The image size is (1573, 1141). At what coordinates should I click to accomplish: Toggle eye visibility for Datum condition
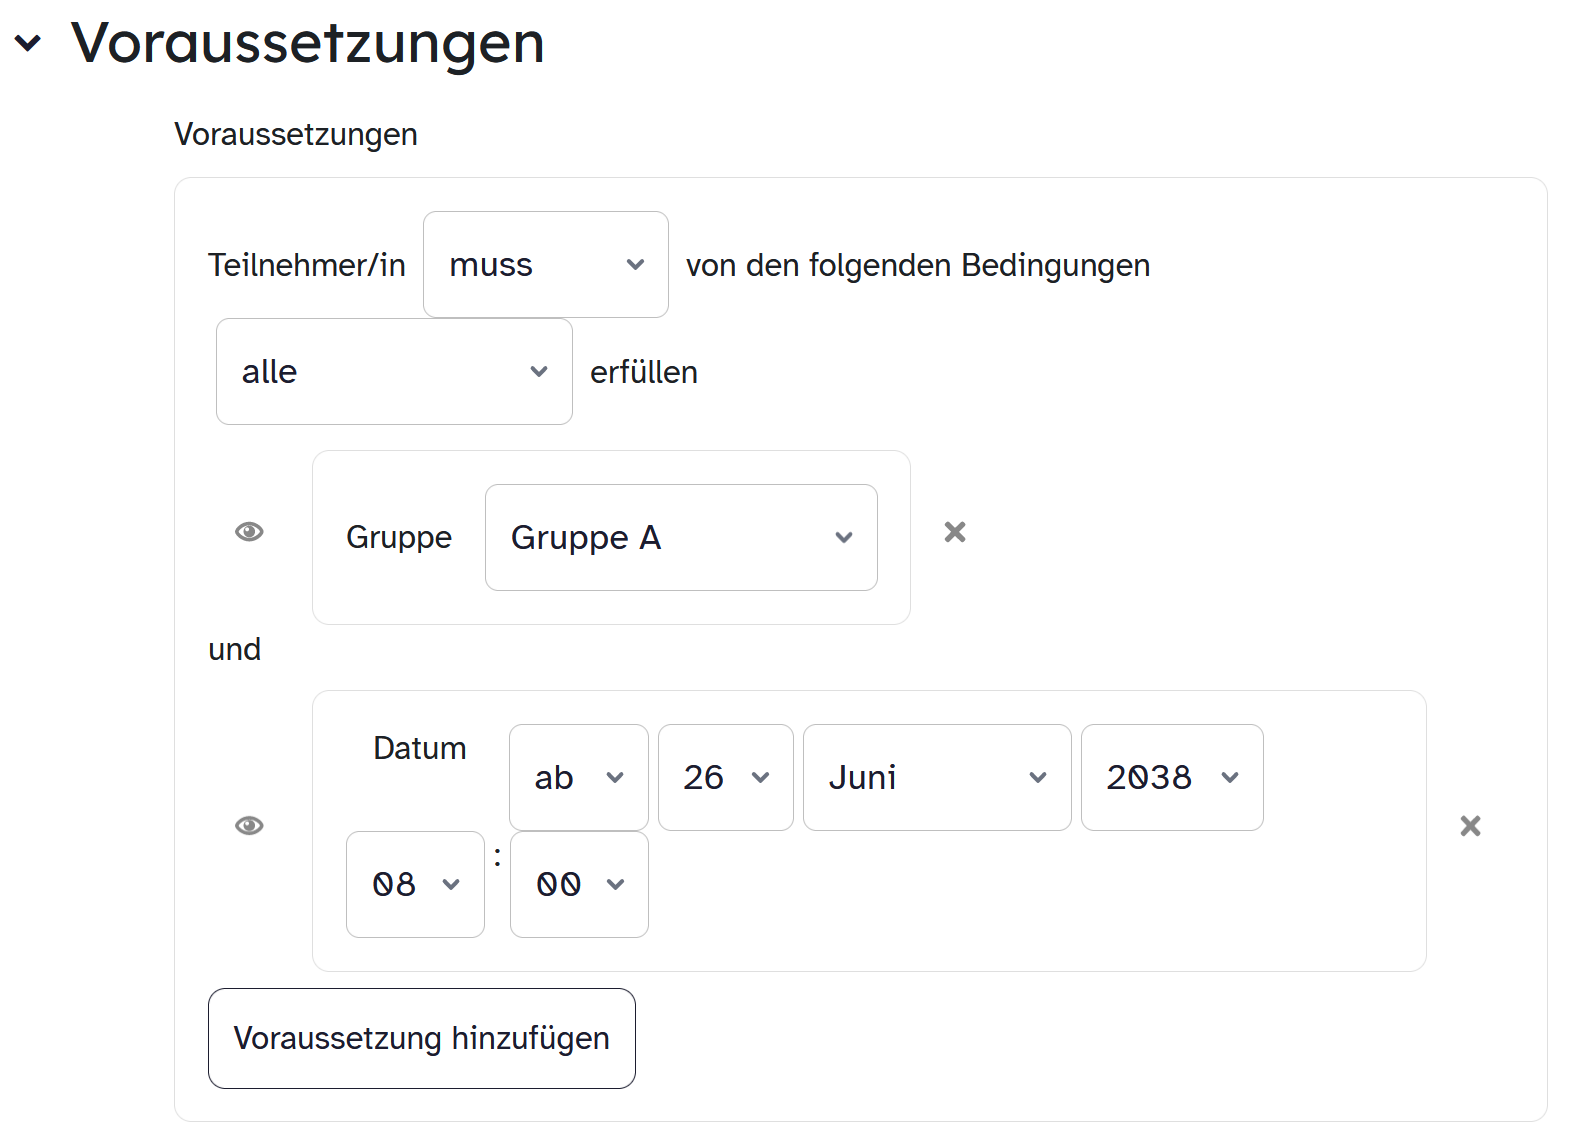249,826
